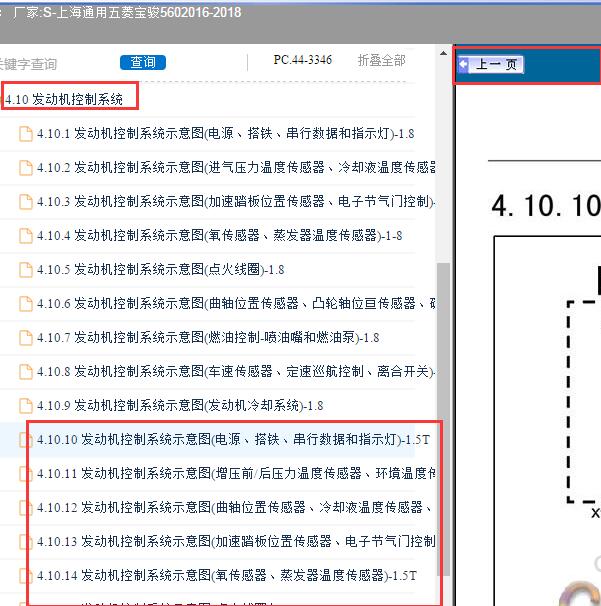Open 4.10.8 车速传感器、定速巡航控制 diagram
Viewport: 601px width, 606px height.
pos(236,372)
